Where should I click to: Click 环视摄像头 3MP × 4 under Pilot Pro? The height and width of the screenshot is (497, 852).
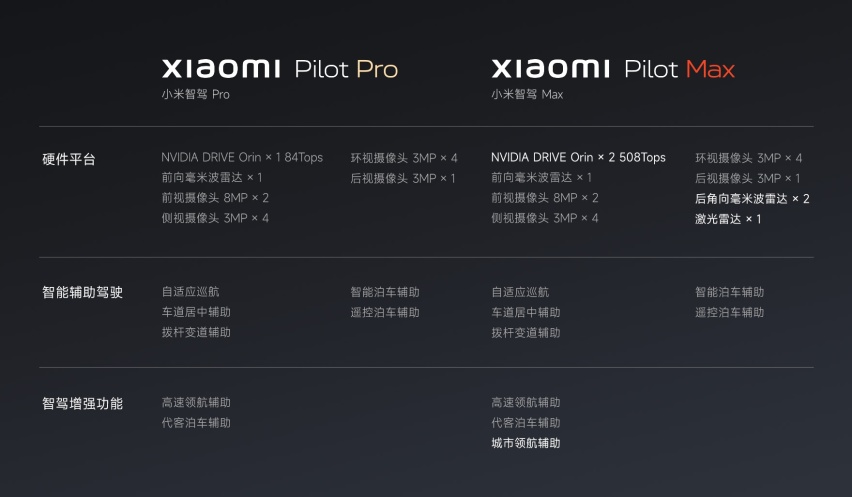[x=404, y=158]
